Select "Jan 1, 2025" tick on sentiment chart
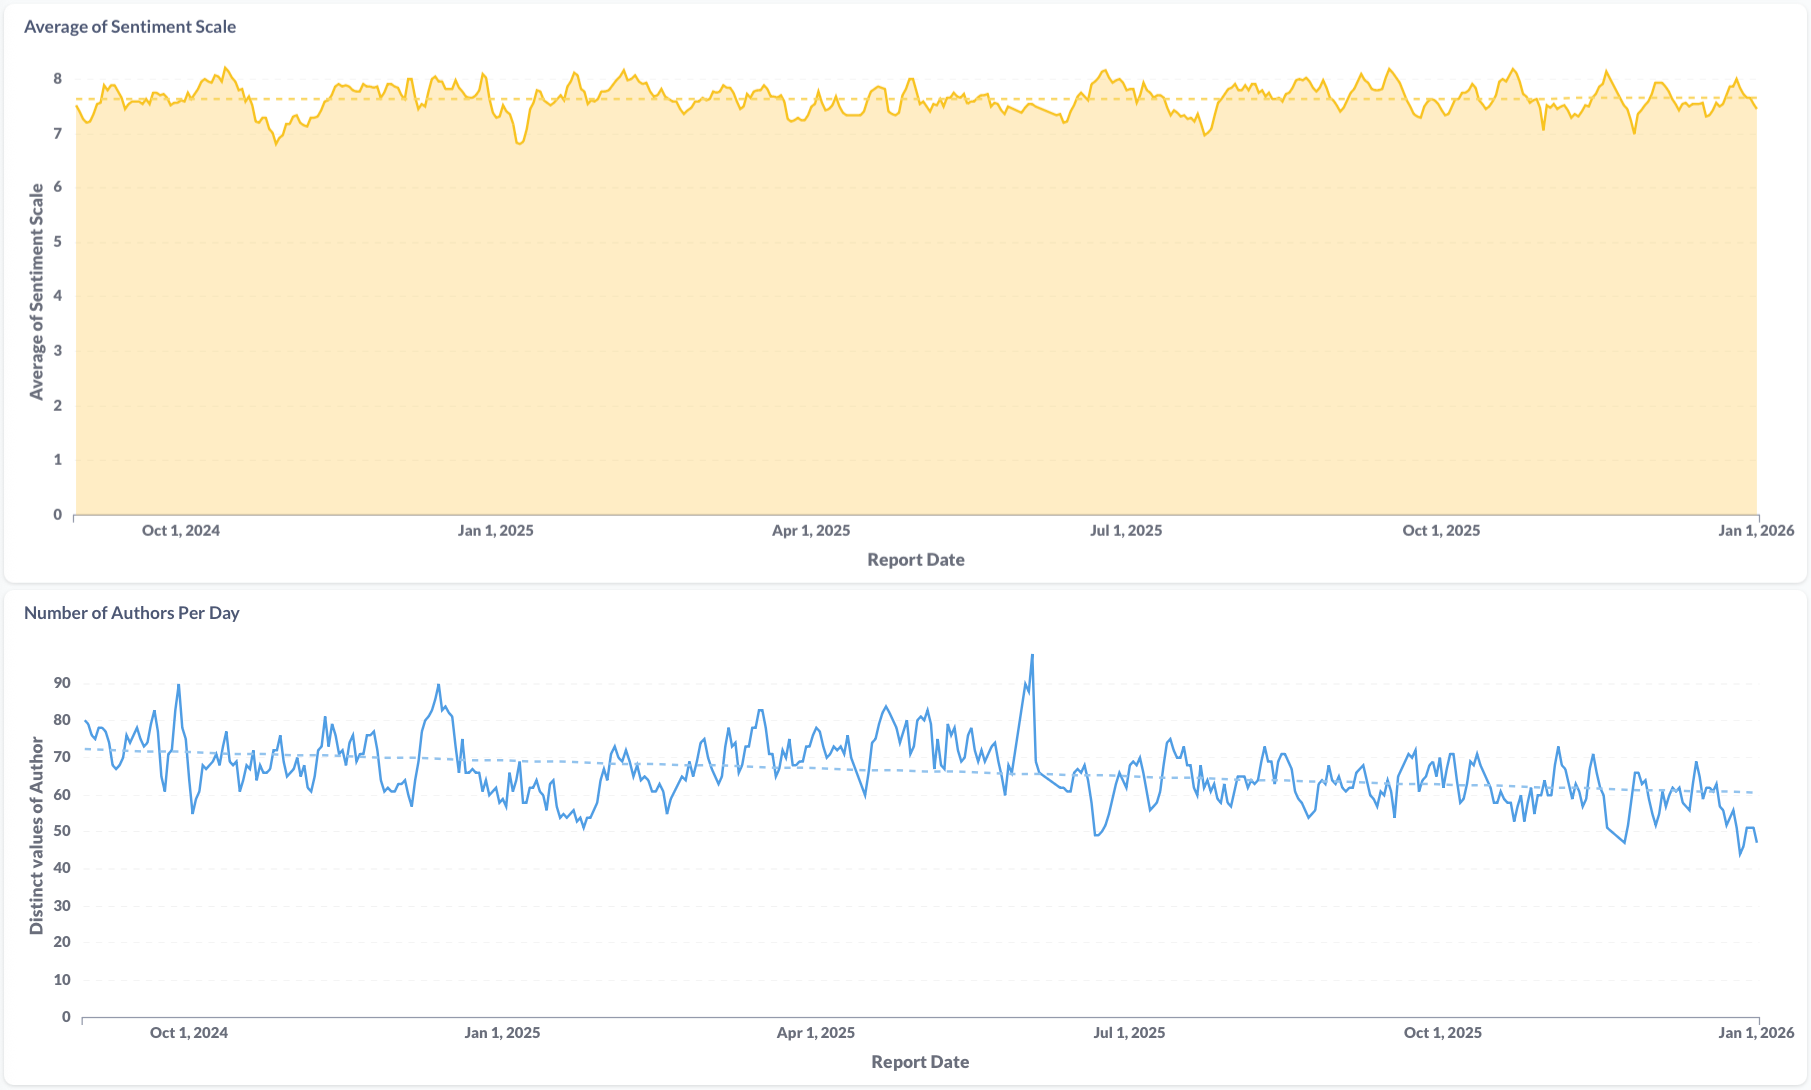The height and width of the screenshot is (1090, 1811). tap(495, 531)
